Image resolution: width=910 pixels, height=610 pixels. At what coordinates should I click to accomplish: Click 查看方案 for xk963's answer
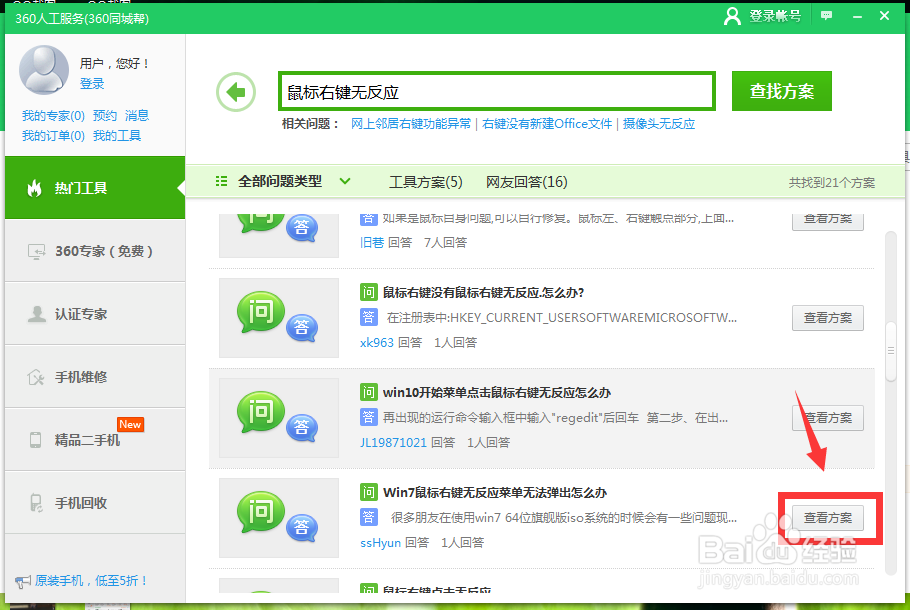[828, 318]
